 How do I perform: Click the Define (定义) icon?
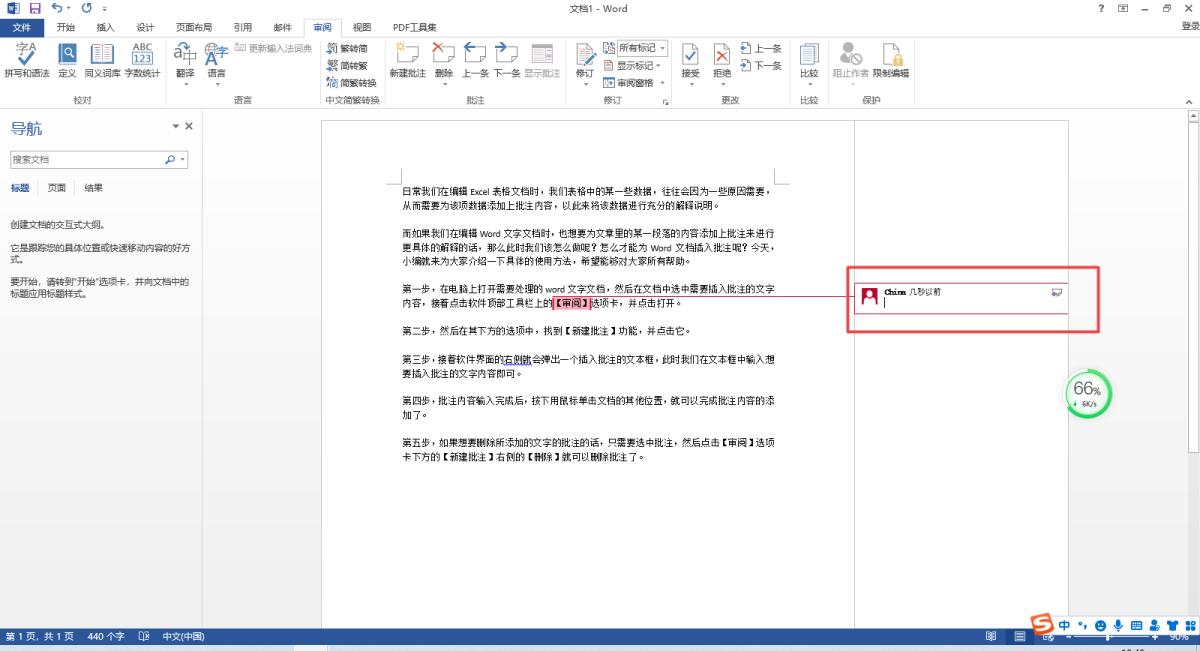click(x=67, y=60)
